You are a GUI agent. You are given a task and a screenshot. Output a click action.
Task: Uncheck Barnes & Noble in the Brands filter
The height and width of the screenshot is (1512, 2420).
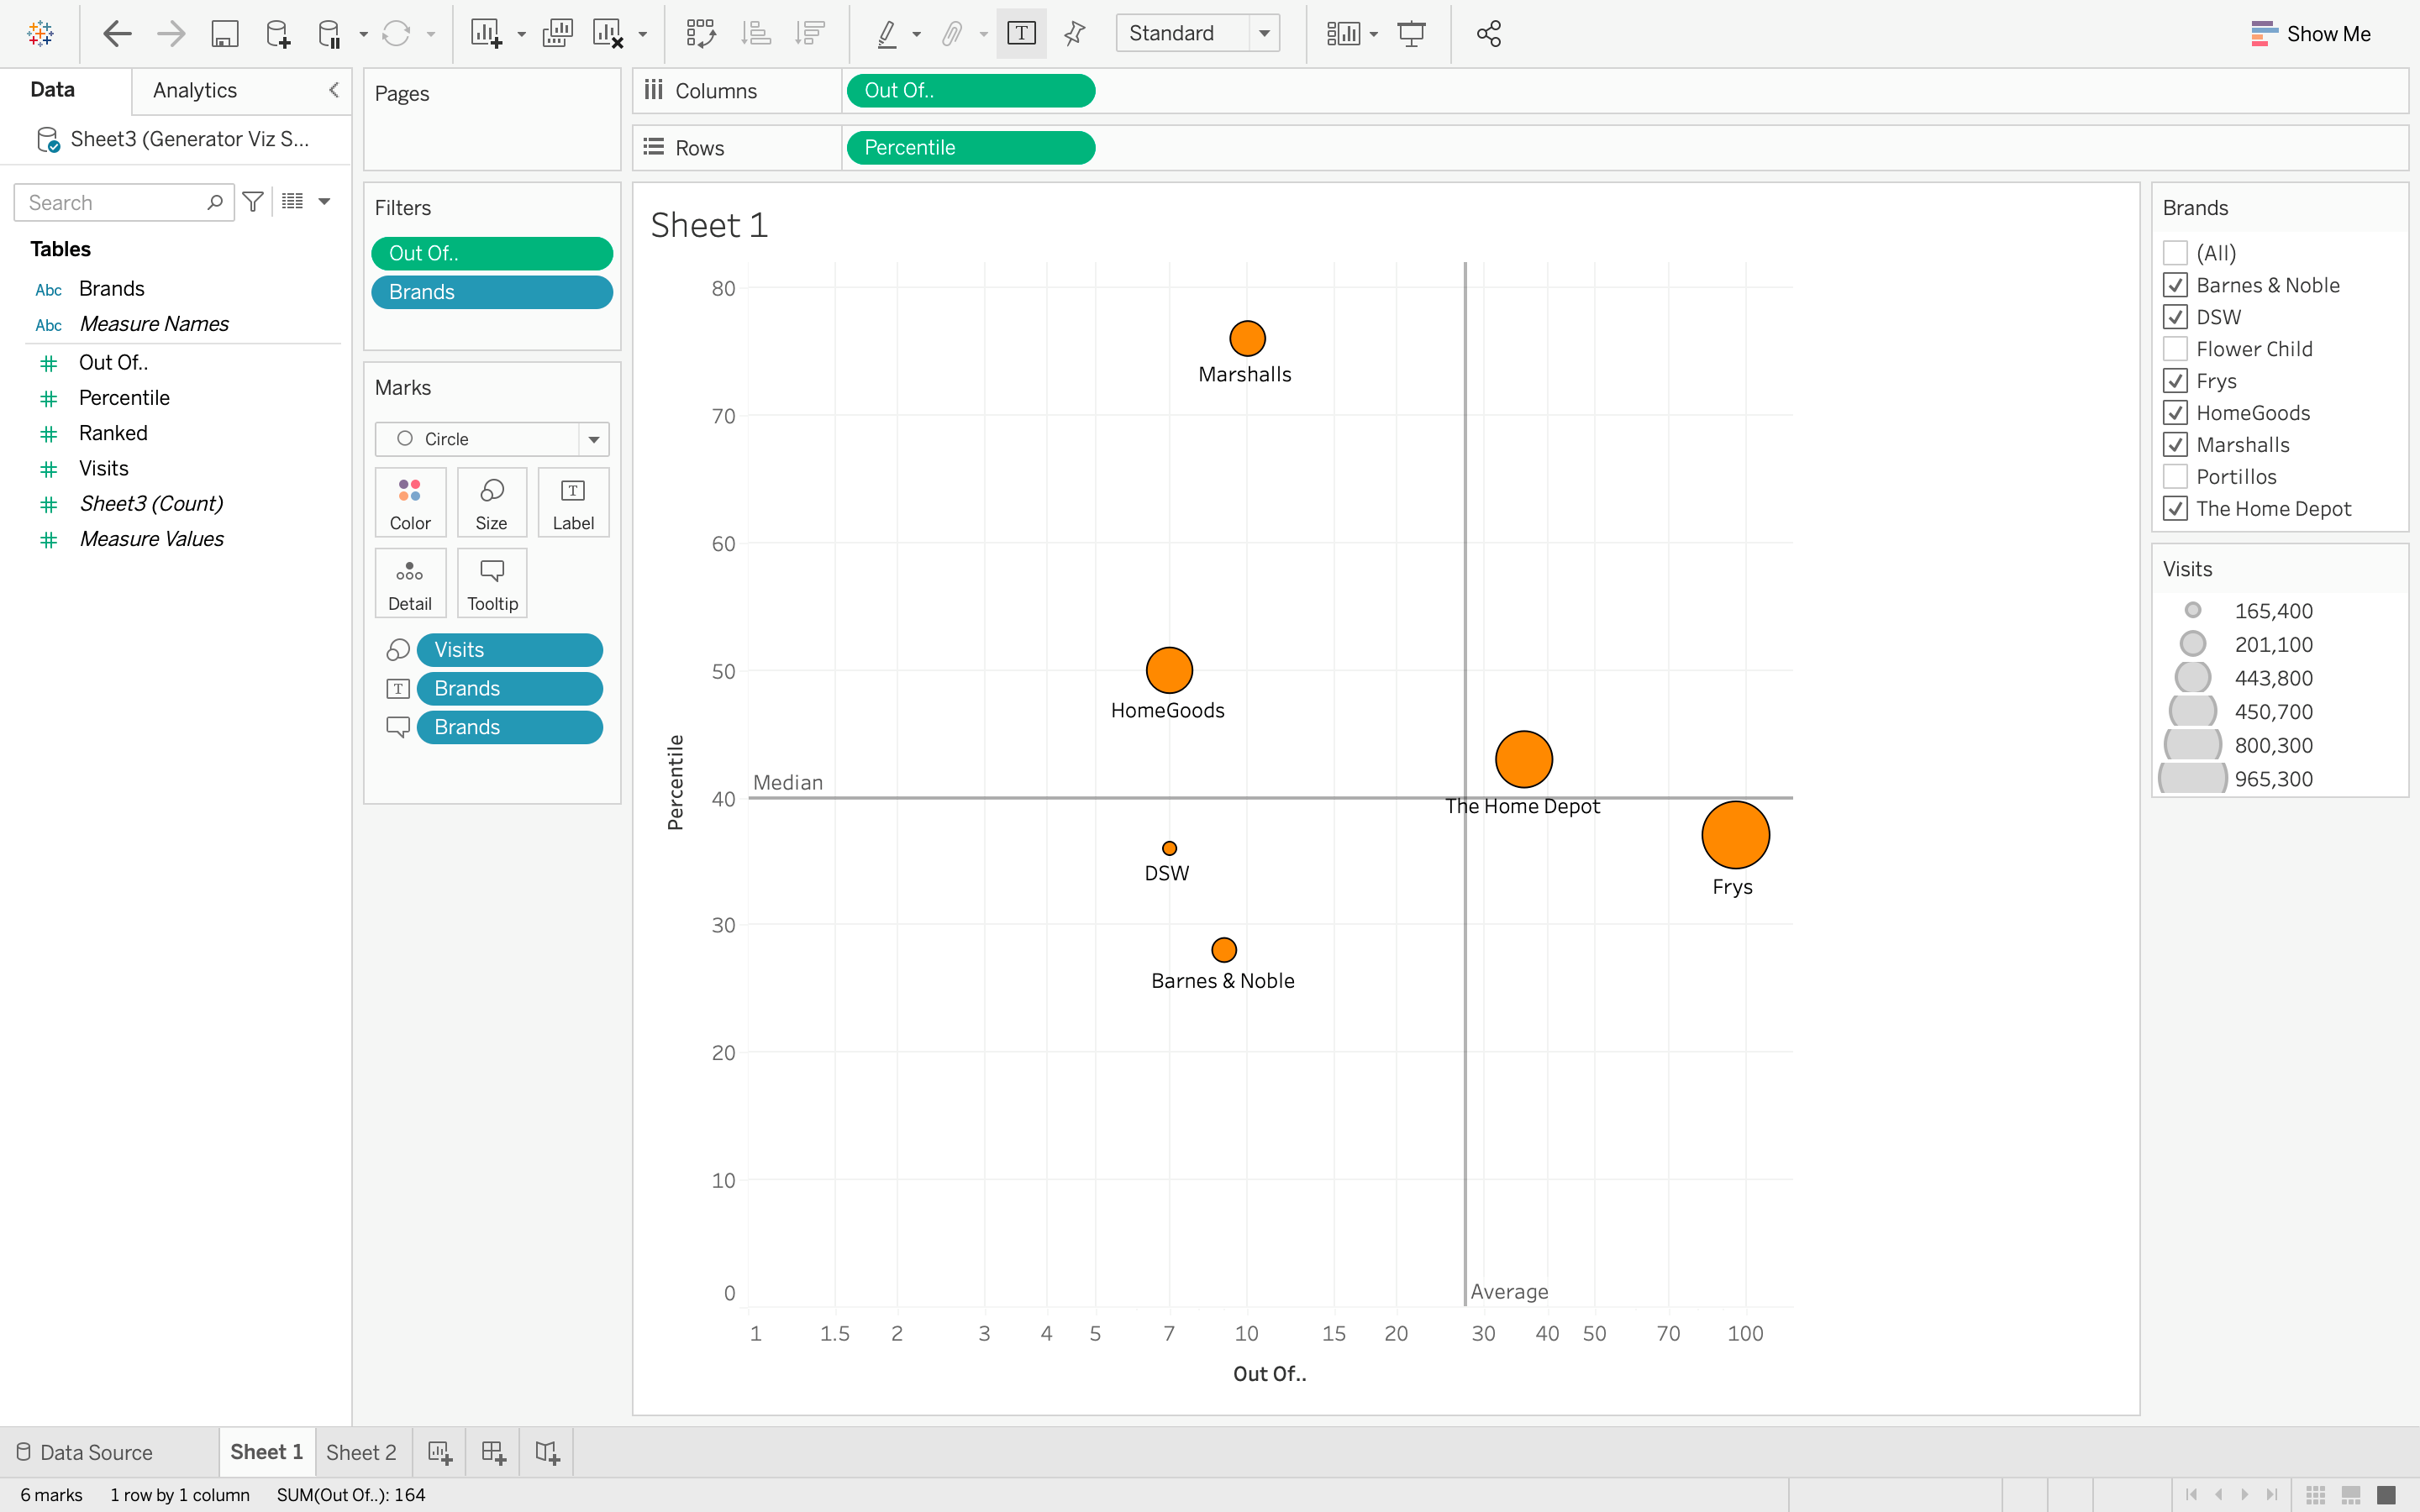pyautogui.click(x=2176, y=285)
